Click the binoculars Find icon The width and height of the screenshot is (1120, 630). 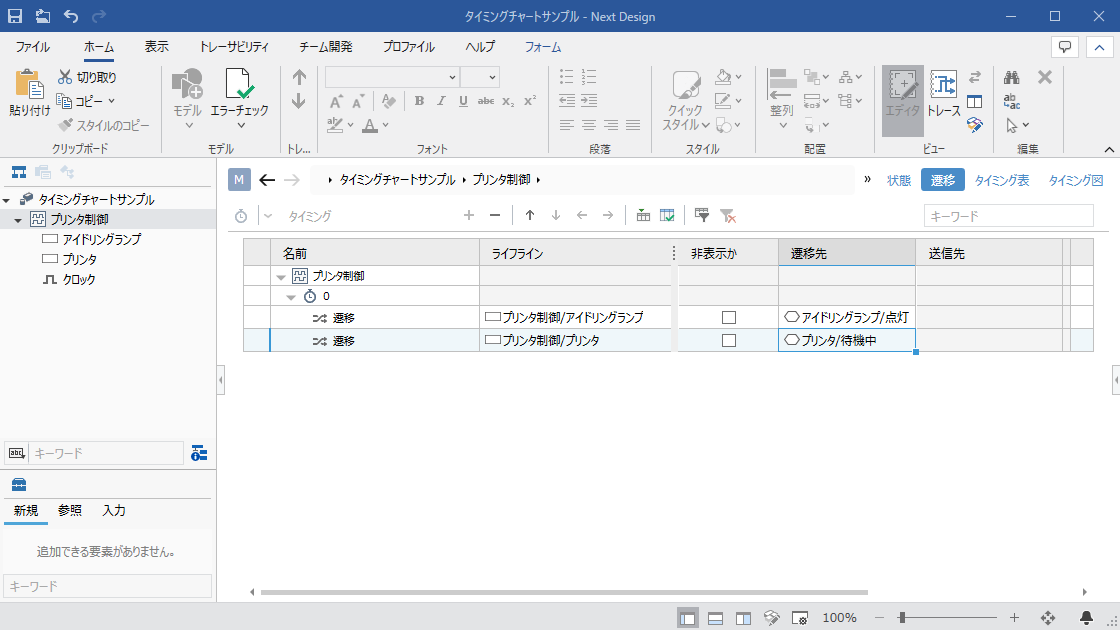tap(1011, 77)
